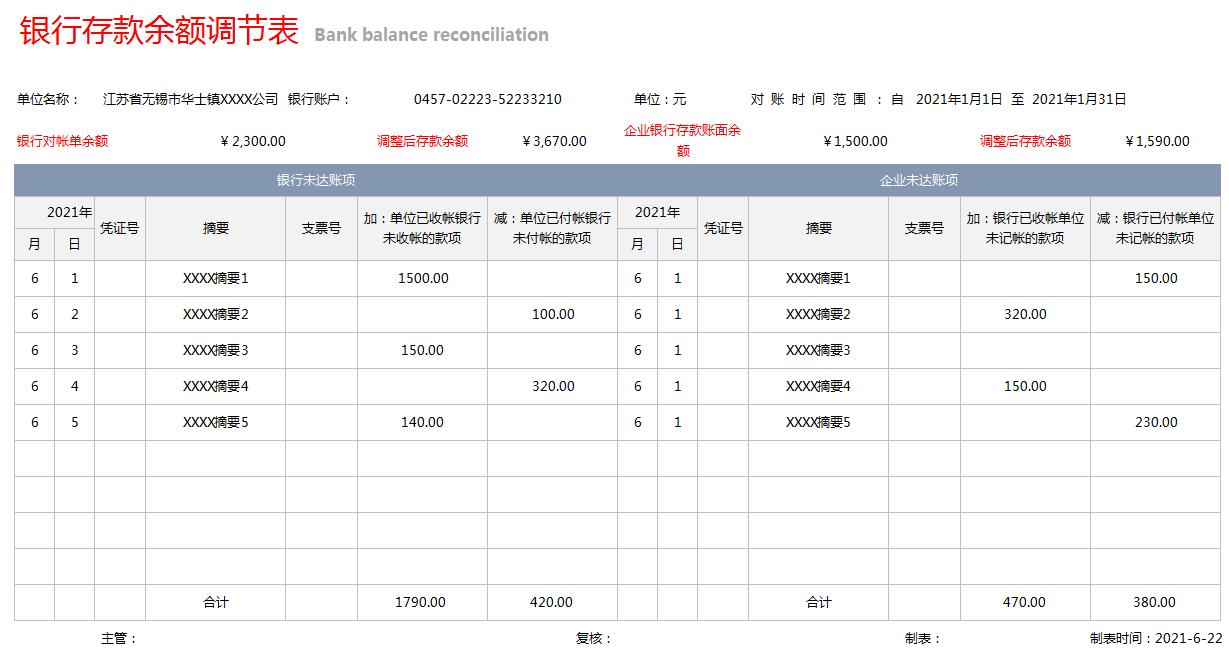Click the XXXX摘要1 cell under bank items
The image size is (1229, 654).
[217, 278]
